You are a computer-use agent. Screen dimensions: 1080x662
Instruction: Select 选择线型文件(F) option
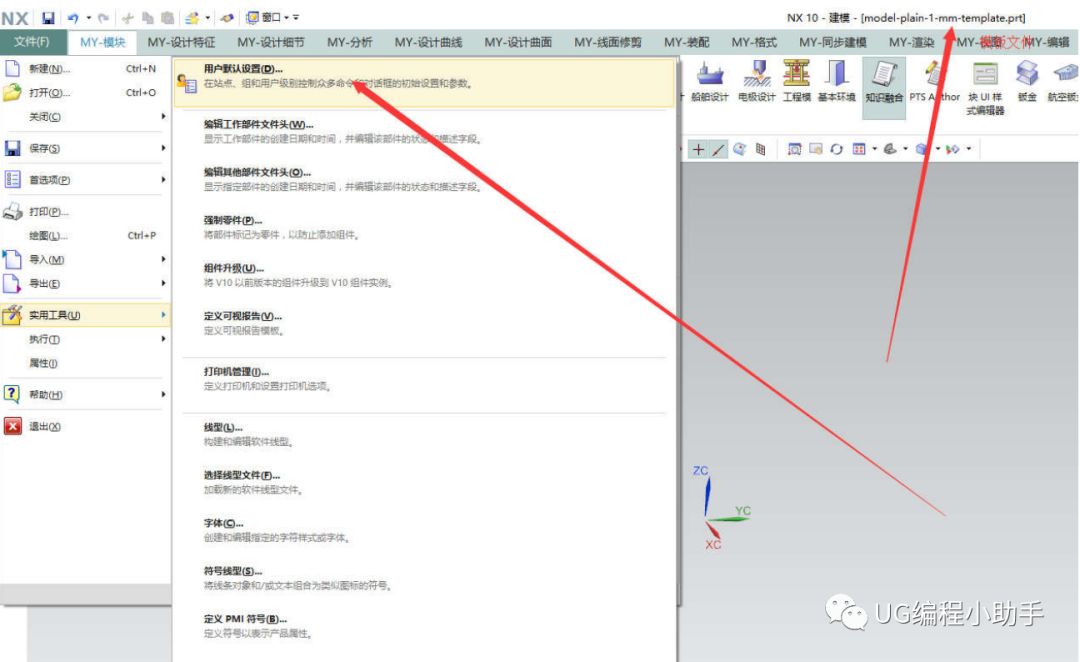pos(424,482)
